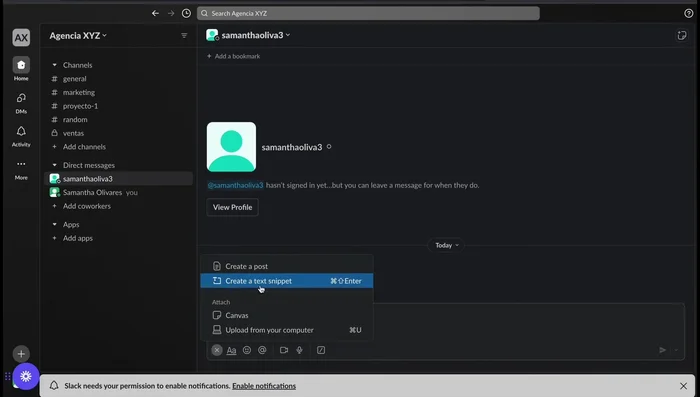The image size is (700, 397).
Task: Go forward using the right arrow
Action: pyautogui.click(x=171, y=13)
